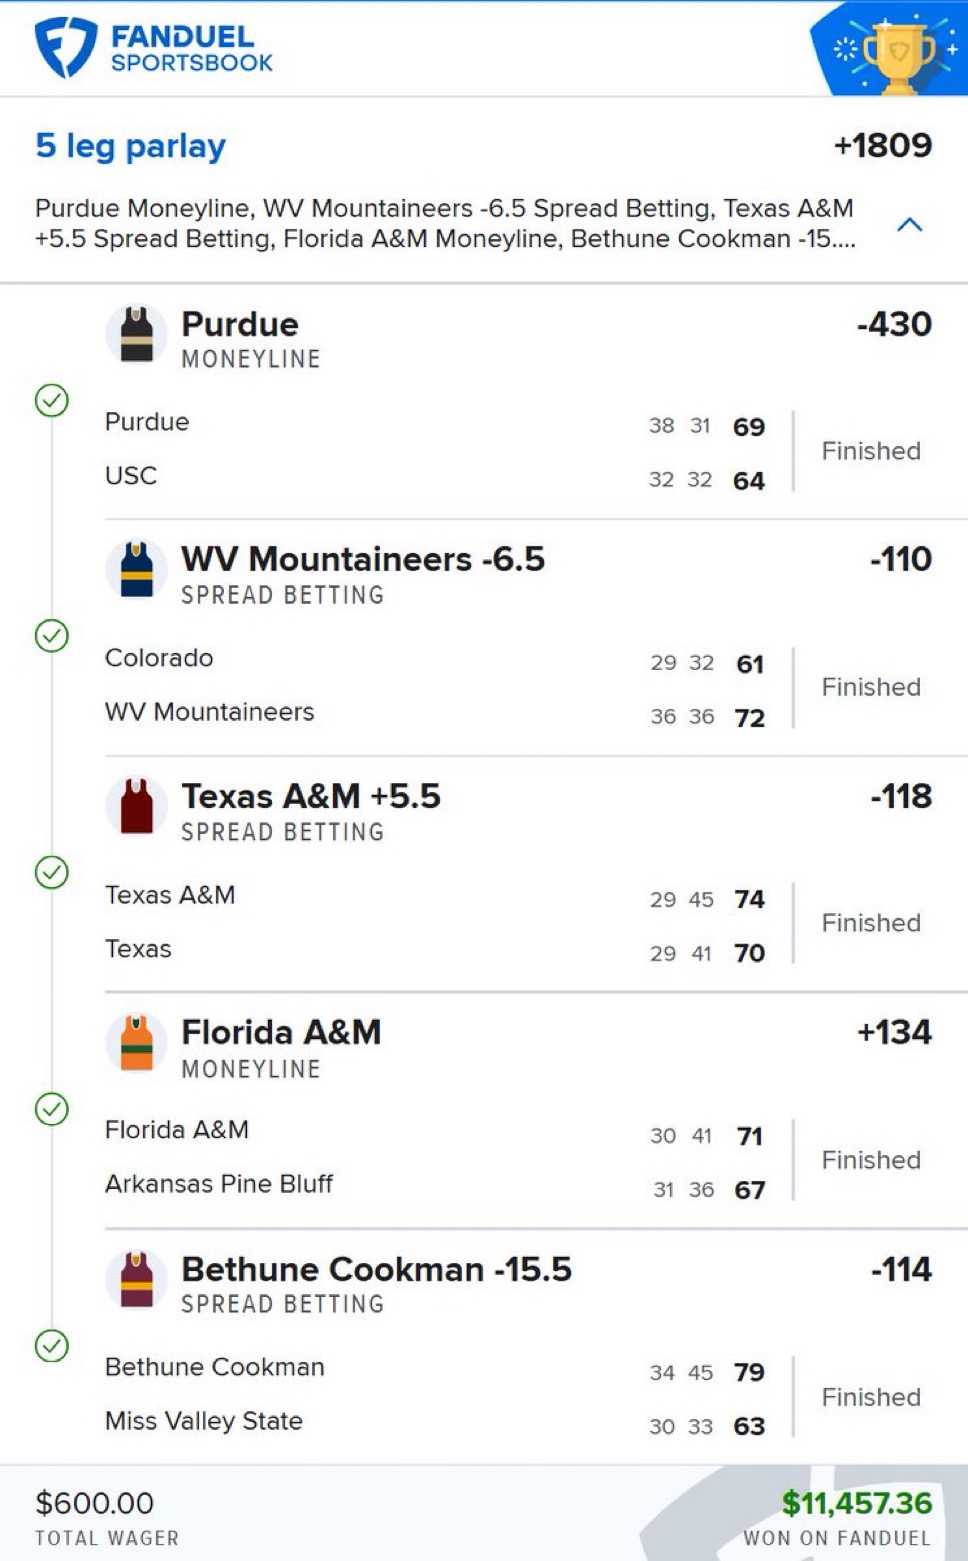This screenshot has height=1561, width=968.
Task: Click the green checkmark beside Purdue leg
Action: tap(52, 400)
